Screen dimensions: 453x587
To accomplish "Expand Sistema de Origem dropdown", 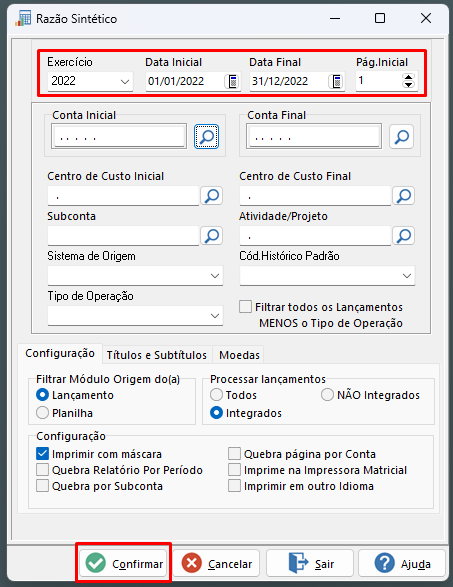I will [215, 276].
